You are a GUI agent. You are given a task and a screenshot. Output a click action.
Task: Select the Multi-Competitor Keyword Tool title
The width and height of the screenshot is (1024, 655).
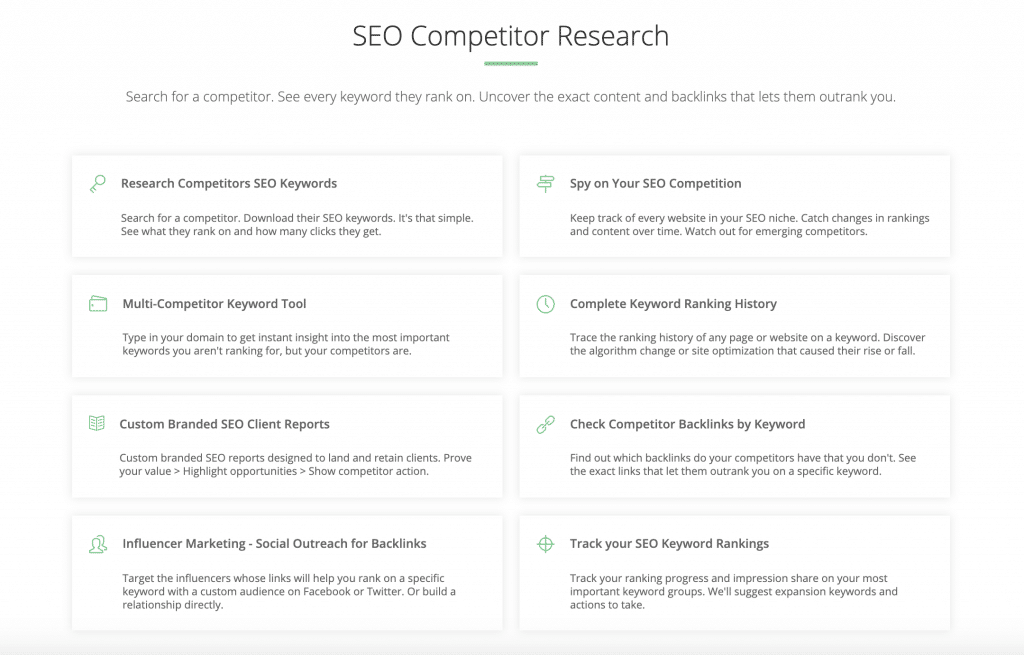[214, 304]
